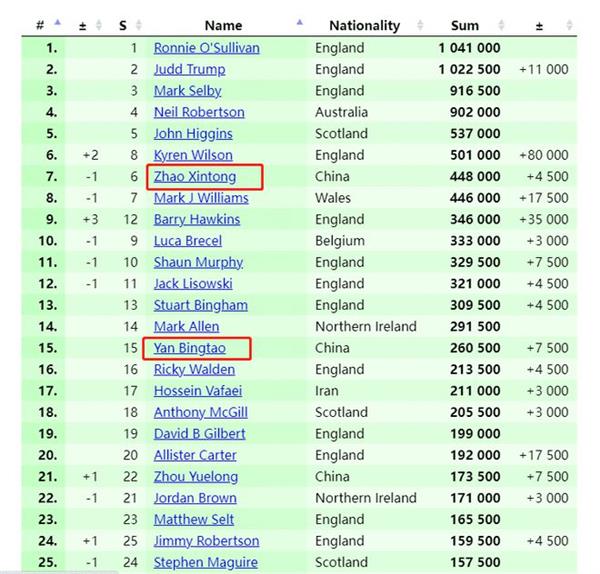Open Barry Hawkins profile
The width and height of the screenshot is (600, 574).
(197, 219)
